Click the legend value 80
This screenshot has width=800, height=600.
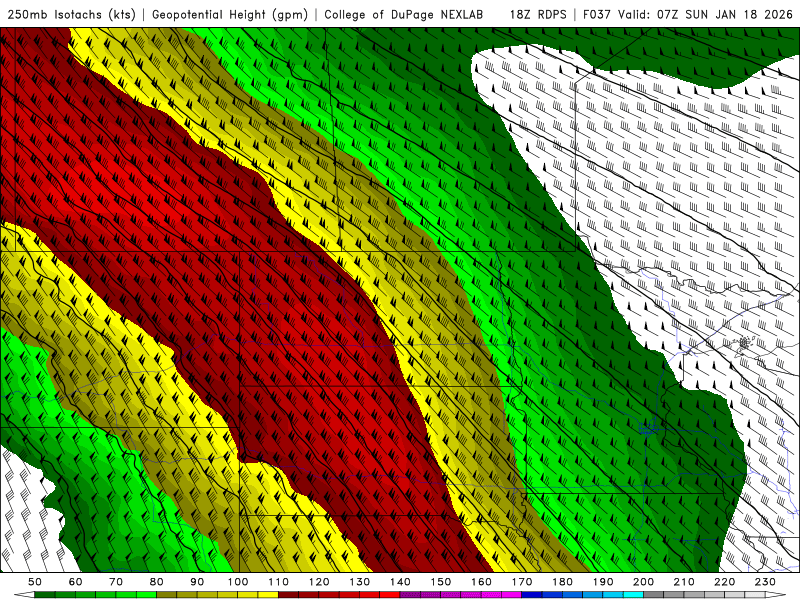tap(157, 582)
